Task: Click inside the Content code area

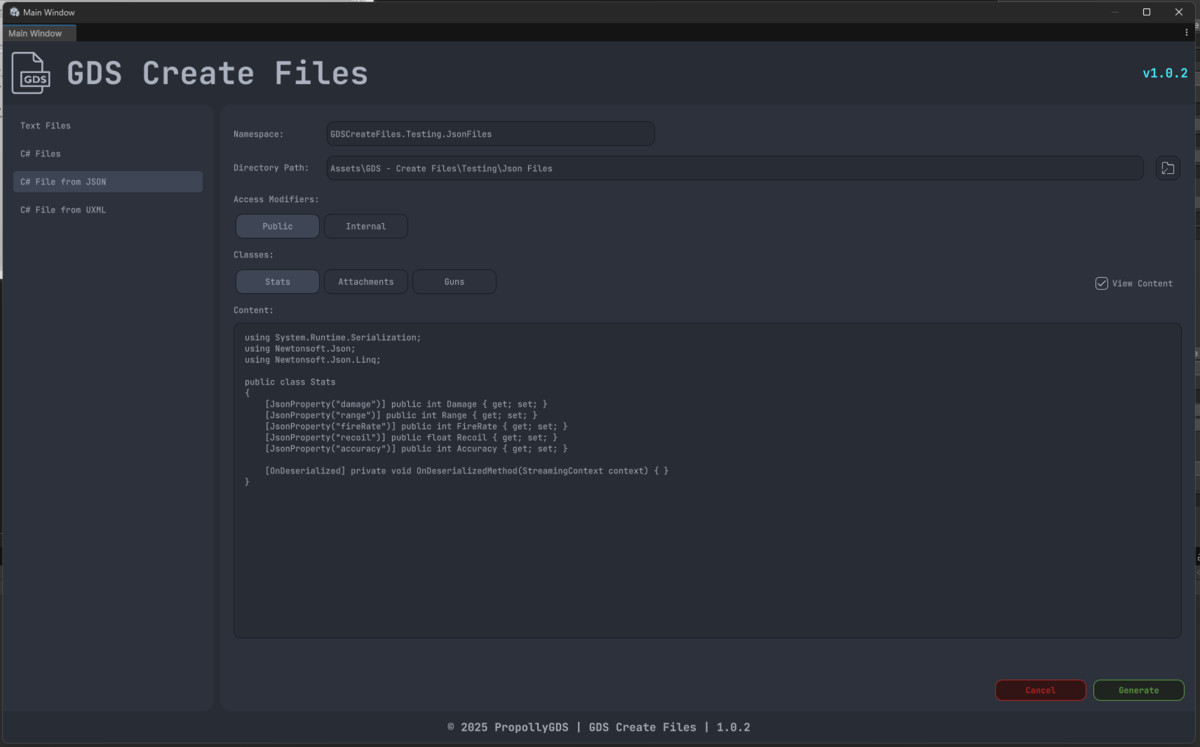Action: [707, 480]
